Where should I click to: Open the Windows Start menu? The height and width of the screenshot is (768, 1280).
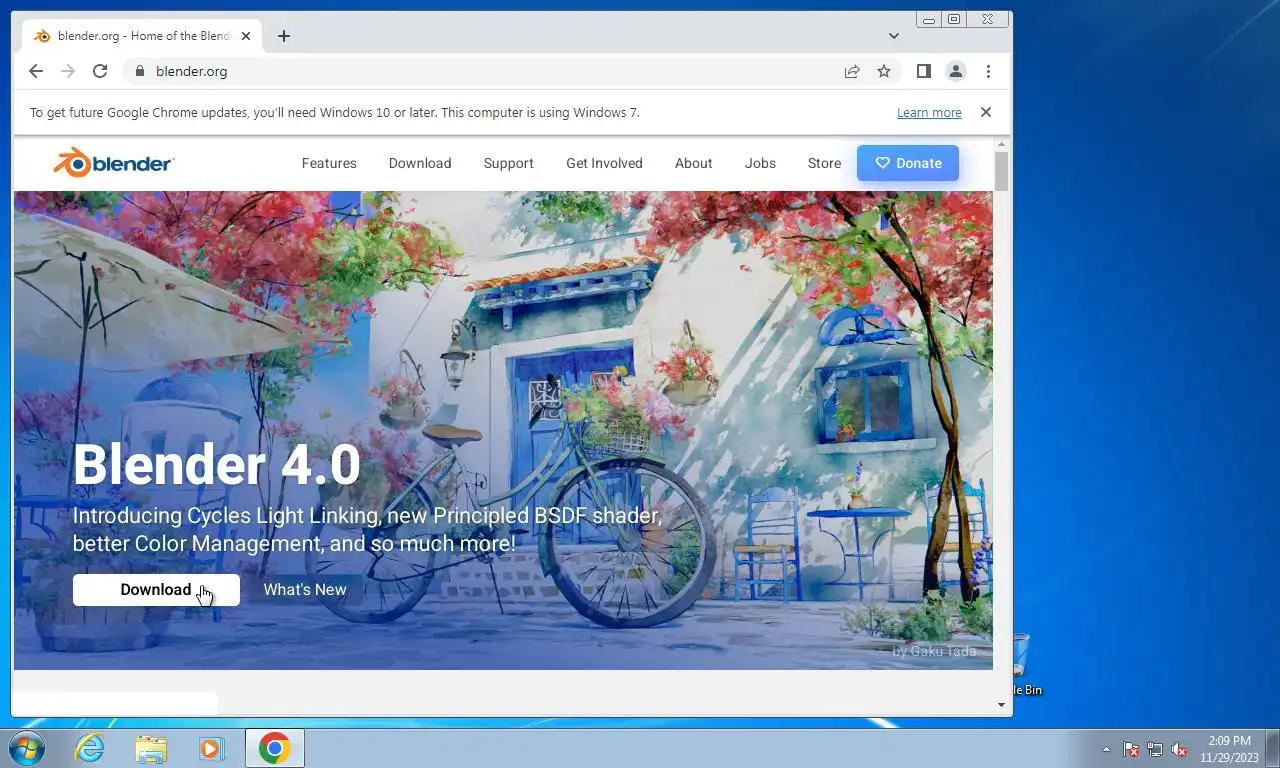(26, 748)
